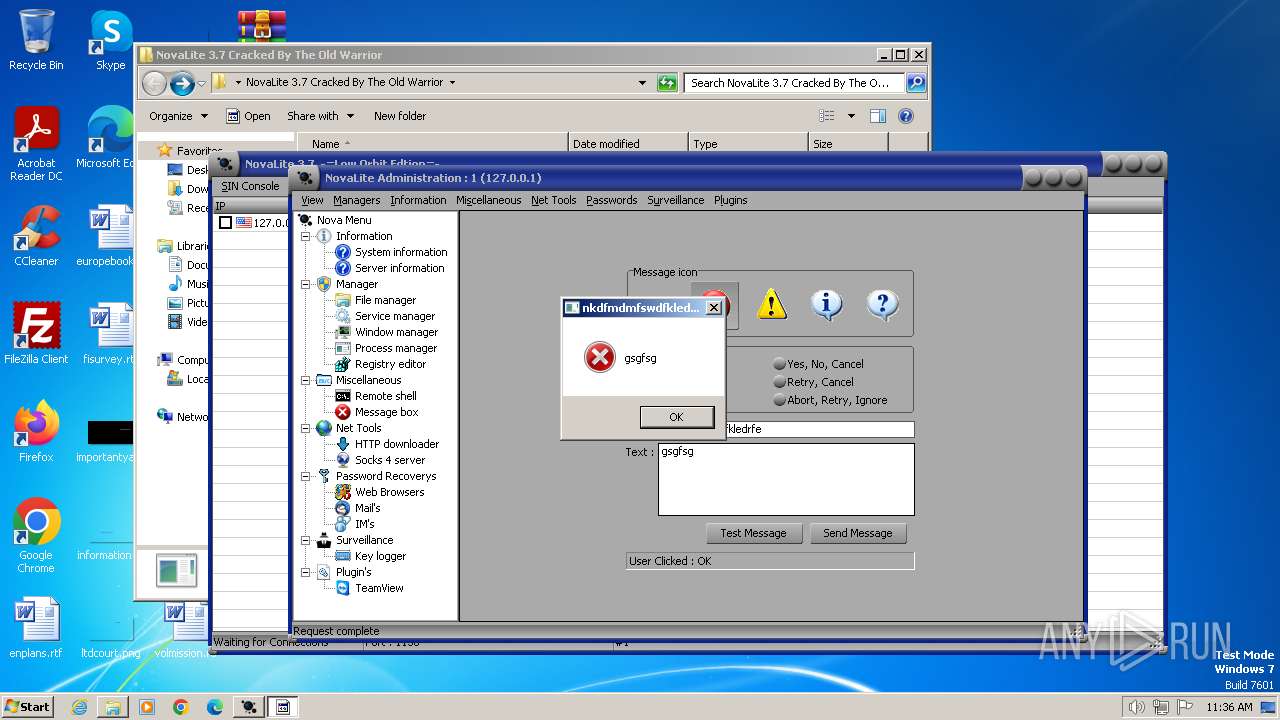
Task: Select the information message icon
Action: coord(826,304)
